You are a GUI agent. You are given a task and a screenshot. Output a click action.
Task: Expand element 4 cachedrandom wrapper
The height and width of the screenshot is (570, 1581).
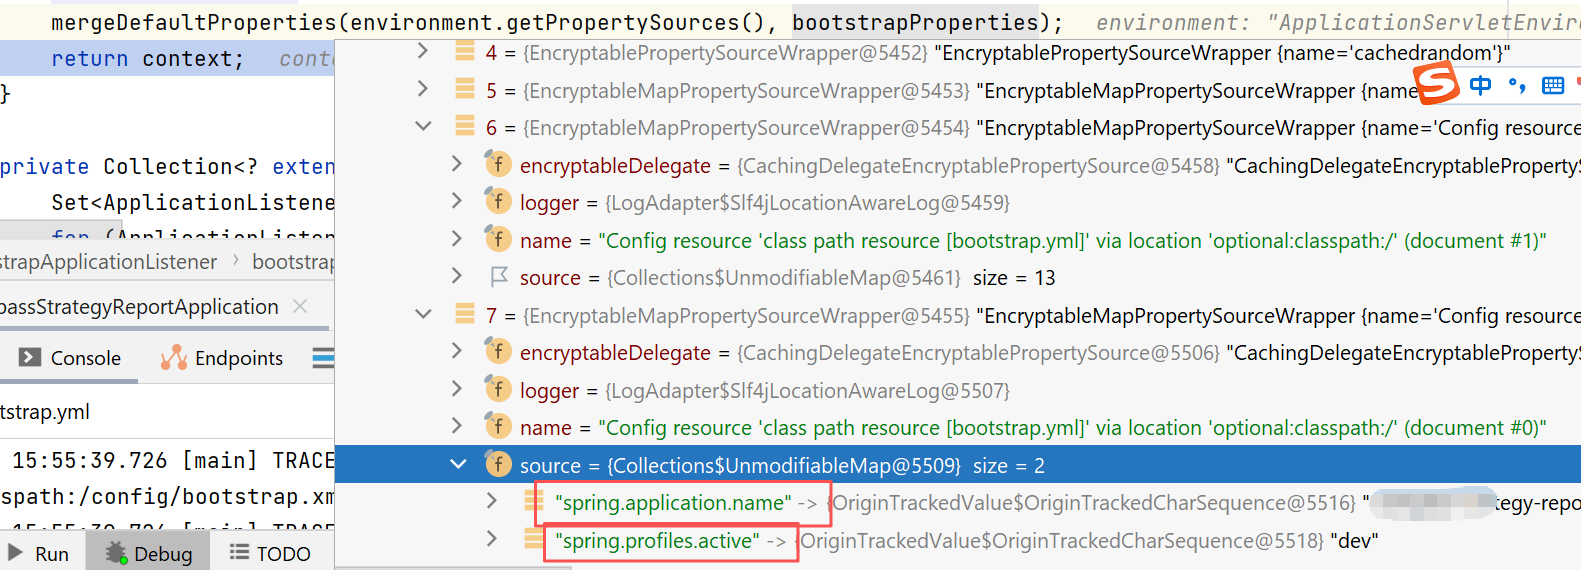coord(423,52)
